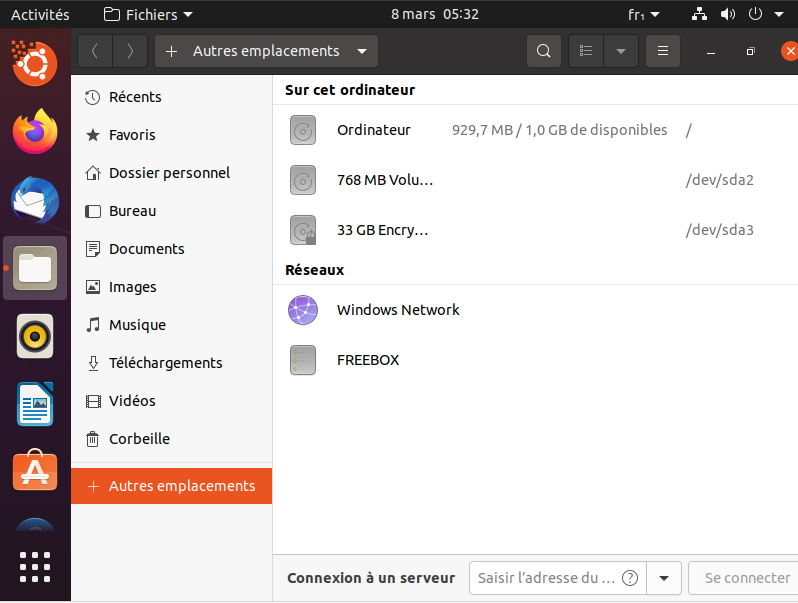This screenshot has height=603, width=798.
Task: Click the search magnifier icon in toolbar
Action: click(x=543, y=51)
